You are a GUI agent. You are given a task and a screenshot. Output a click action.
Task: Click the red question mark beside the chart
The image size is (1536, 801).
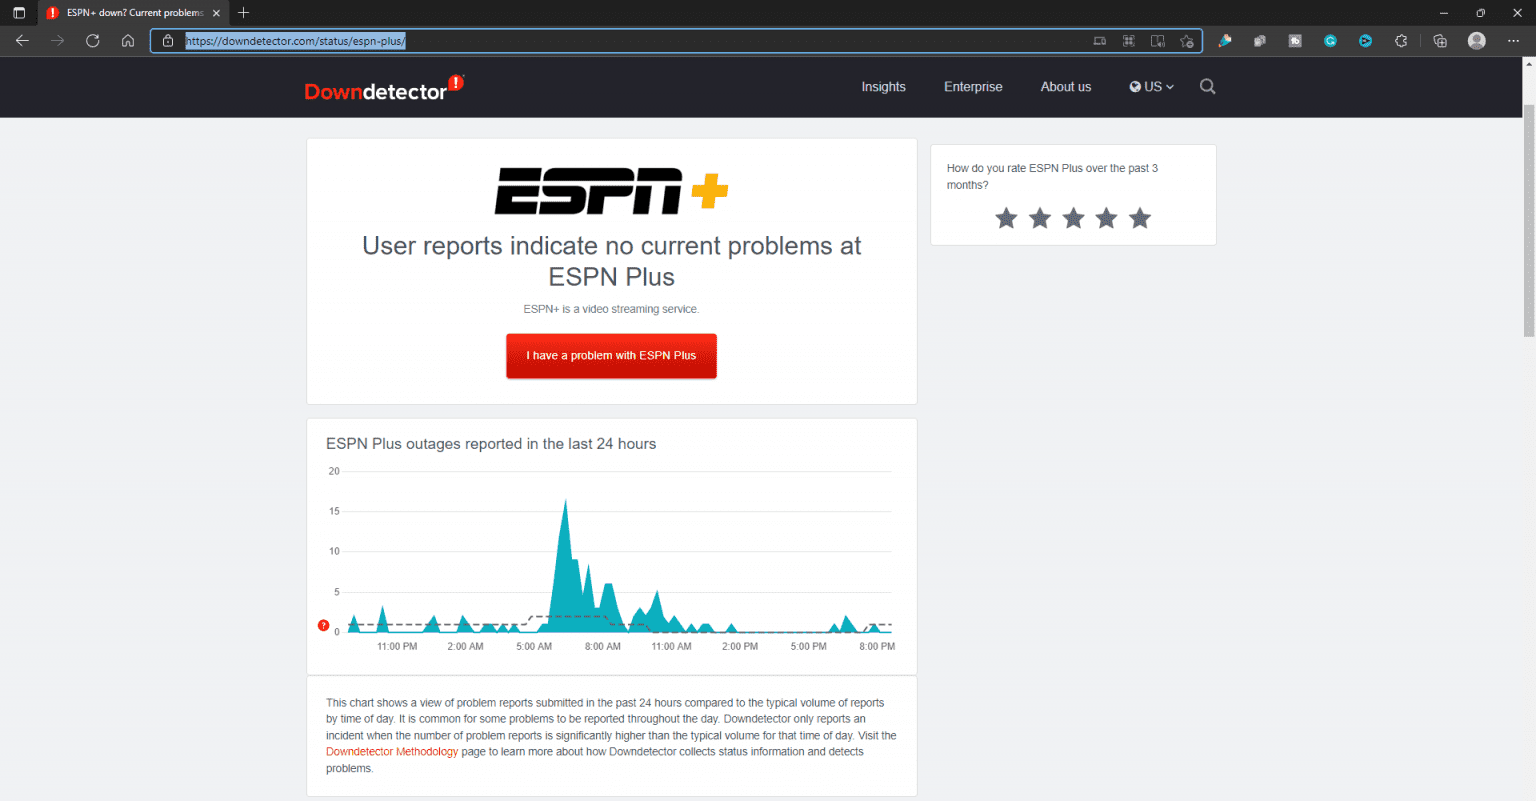pyautogui.click(x=323, y=624)
